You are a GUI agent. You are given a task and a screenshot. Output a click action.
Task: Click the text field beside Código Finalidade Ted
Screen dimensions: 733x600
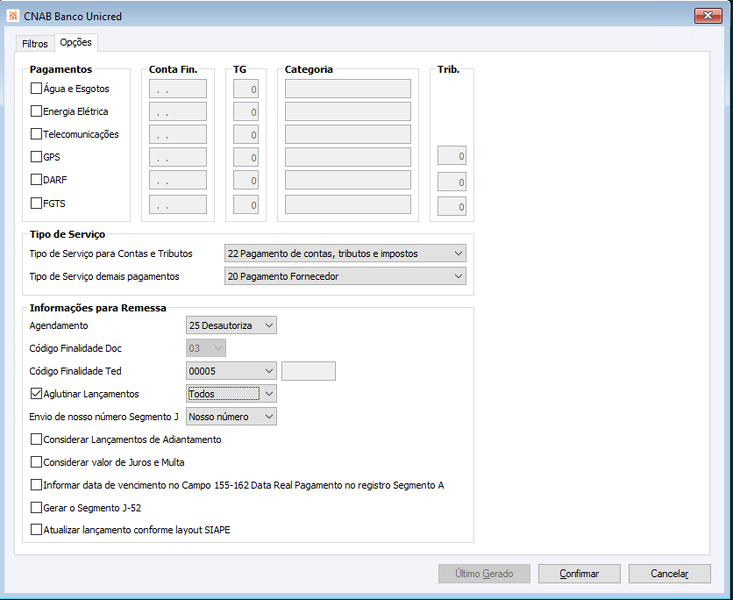point(309,371)
